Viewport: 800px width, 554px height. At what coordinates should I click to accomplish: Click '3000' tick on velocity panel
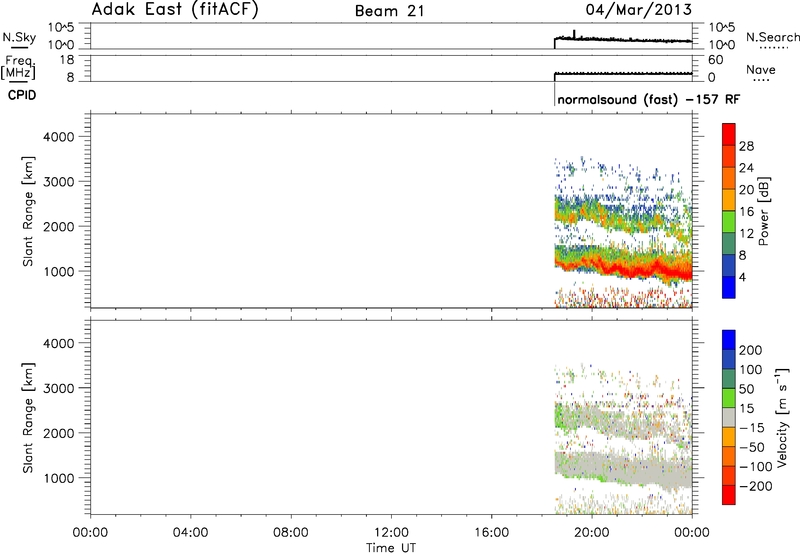(x=59, y=388)
